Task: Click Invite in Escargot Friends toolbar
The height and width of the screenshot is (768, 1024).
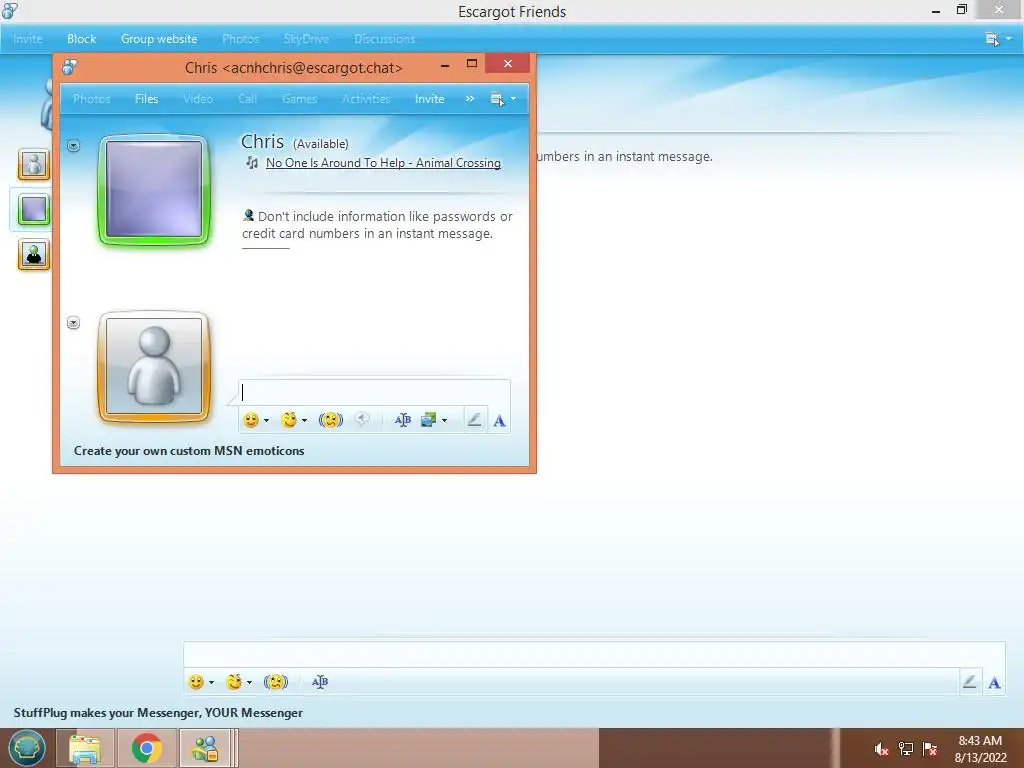Action: point(27,39)
